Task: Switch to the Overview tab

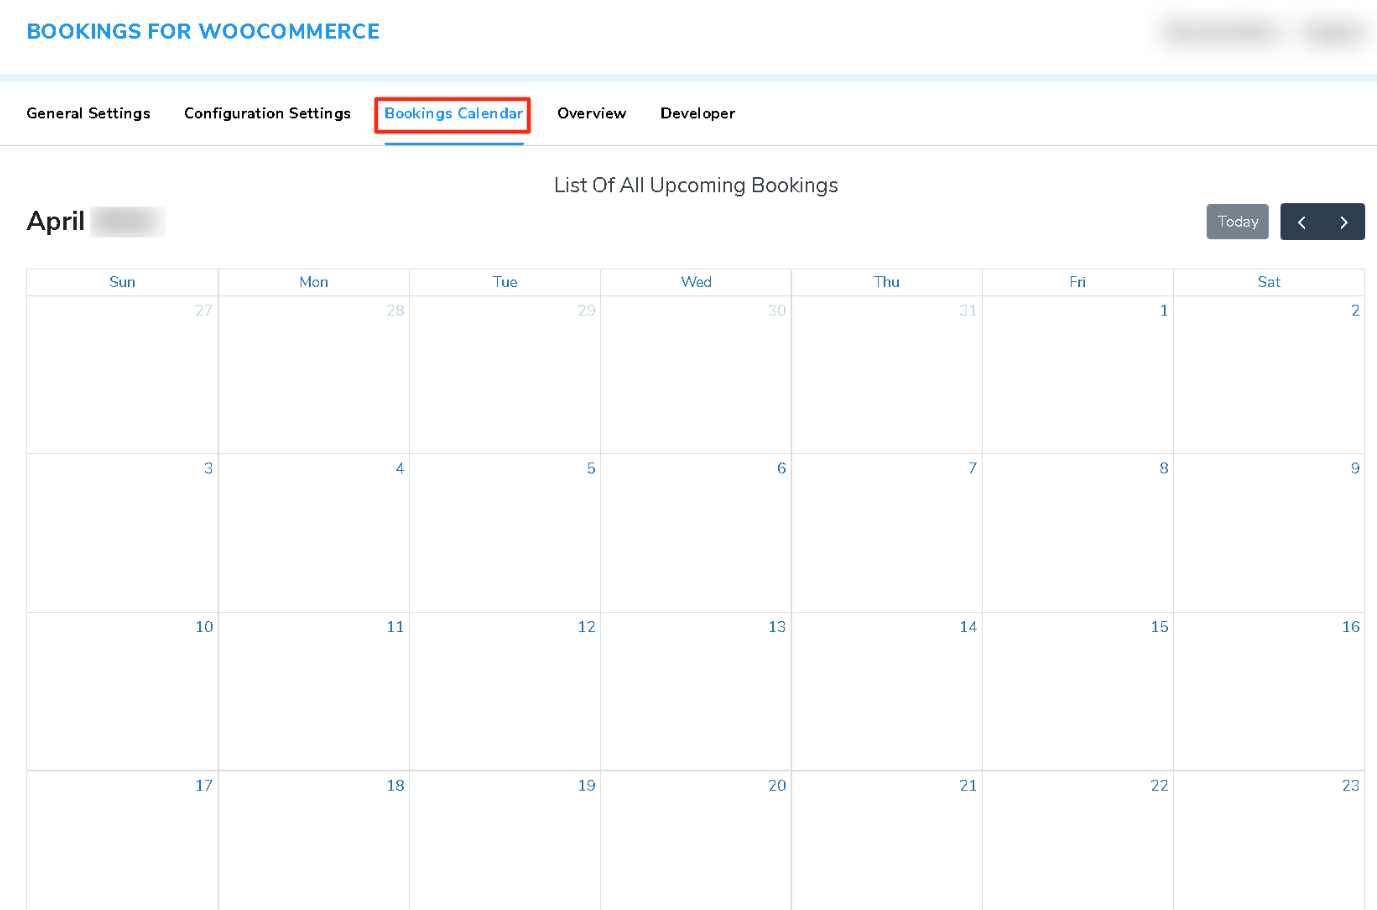Action: point(591,113)
